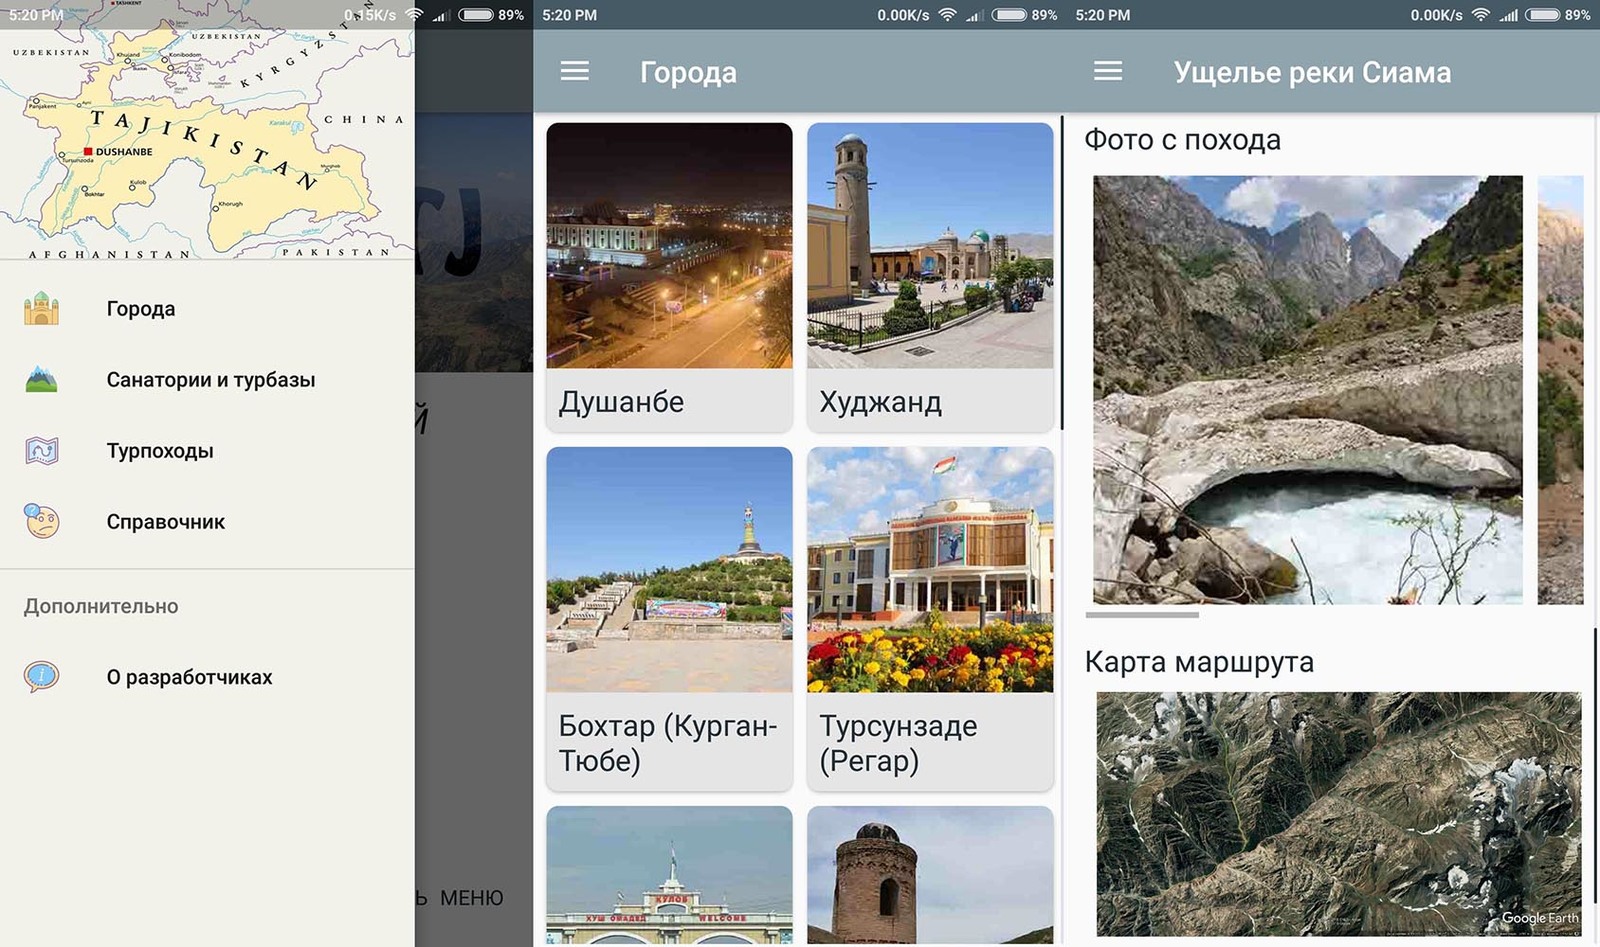Open Санатории и турбазы menu item

207,379
